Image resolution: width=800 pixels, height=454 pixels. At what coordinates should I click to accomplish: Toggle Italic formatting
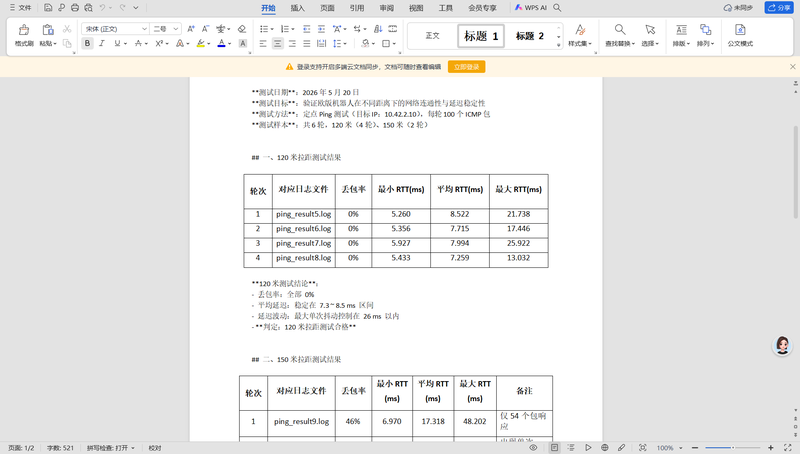[x=102, y=44]
